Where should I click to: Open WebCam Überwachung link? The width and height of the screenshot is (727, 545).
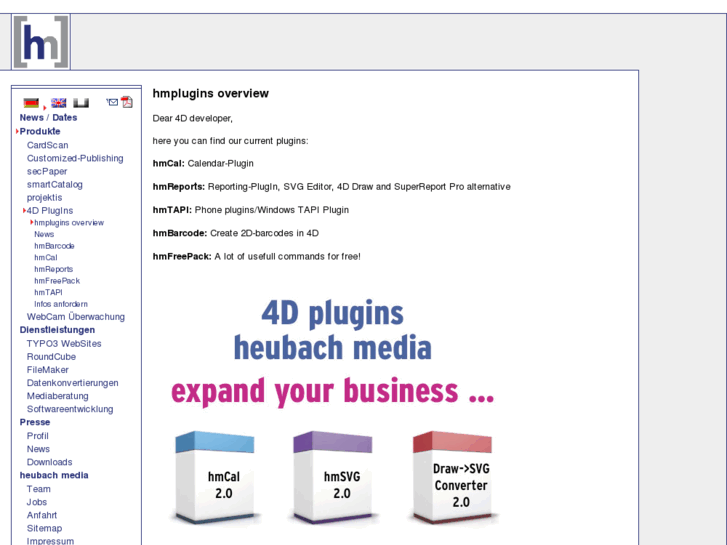coord(76,317)
